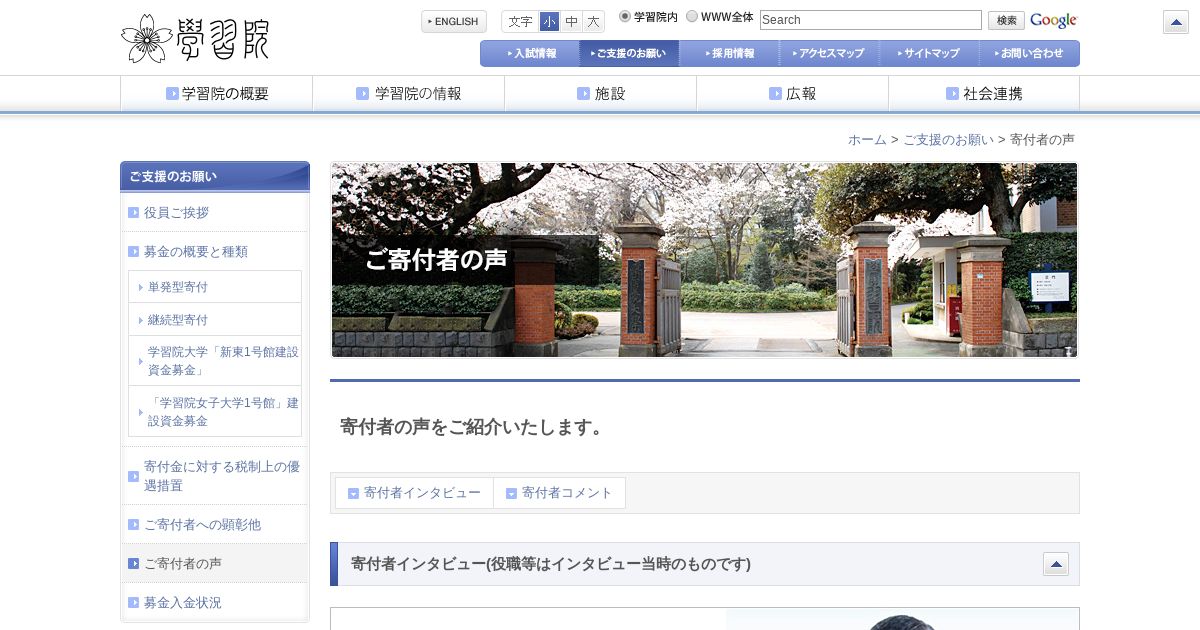Switch site to ENGLISH
This screenshot has width=1200, height=630.
[x=454, y=21]
